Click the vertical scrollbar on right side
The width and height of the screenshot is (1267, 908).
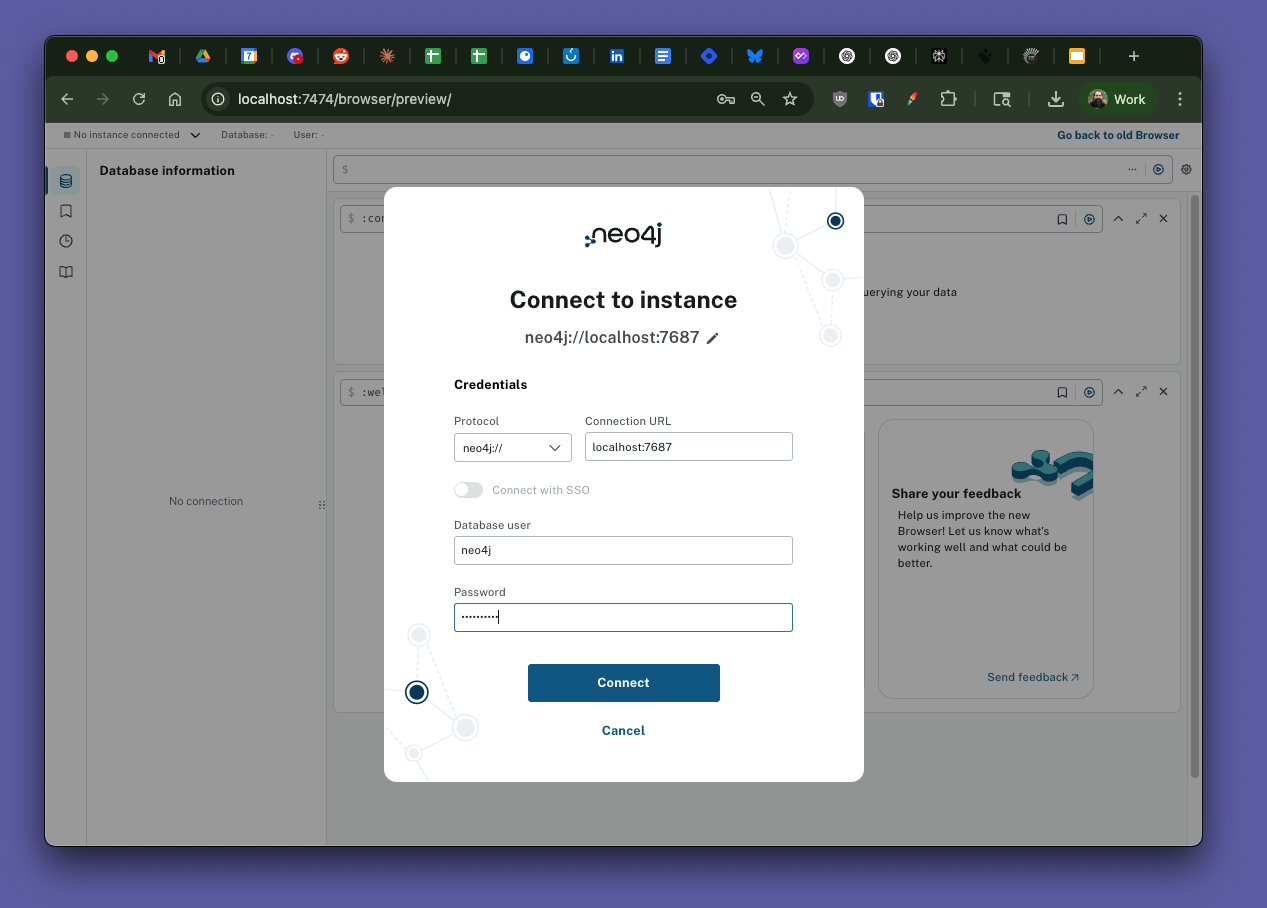[1194, 480]
